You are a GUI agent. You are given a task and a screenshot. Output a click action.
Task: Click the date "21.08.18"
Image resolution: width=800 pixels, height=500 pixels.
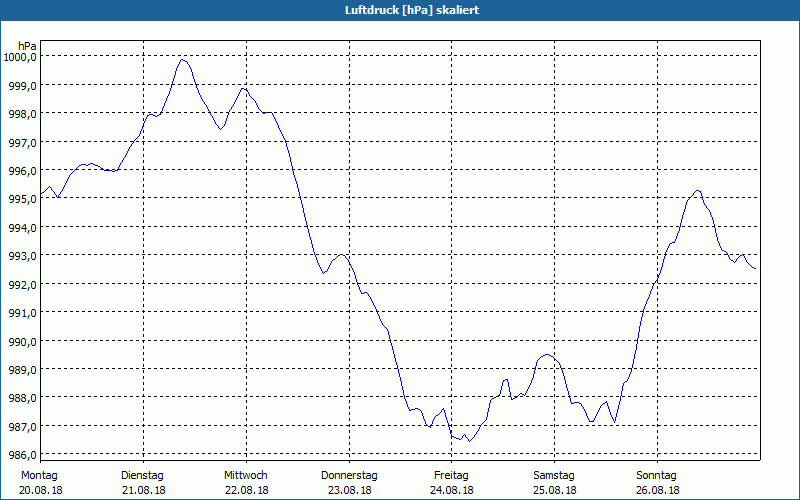click(144, 491)
